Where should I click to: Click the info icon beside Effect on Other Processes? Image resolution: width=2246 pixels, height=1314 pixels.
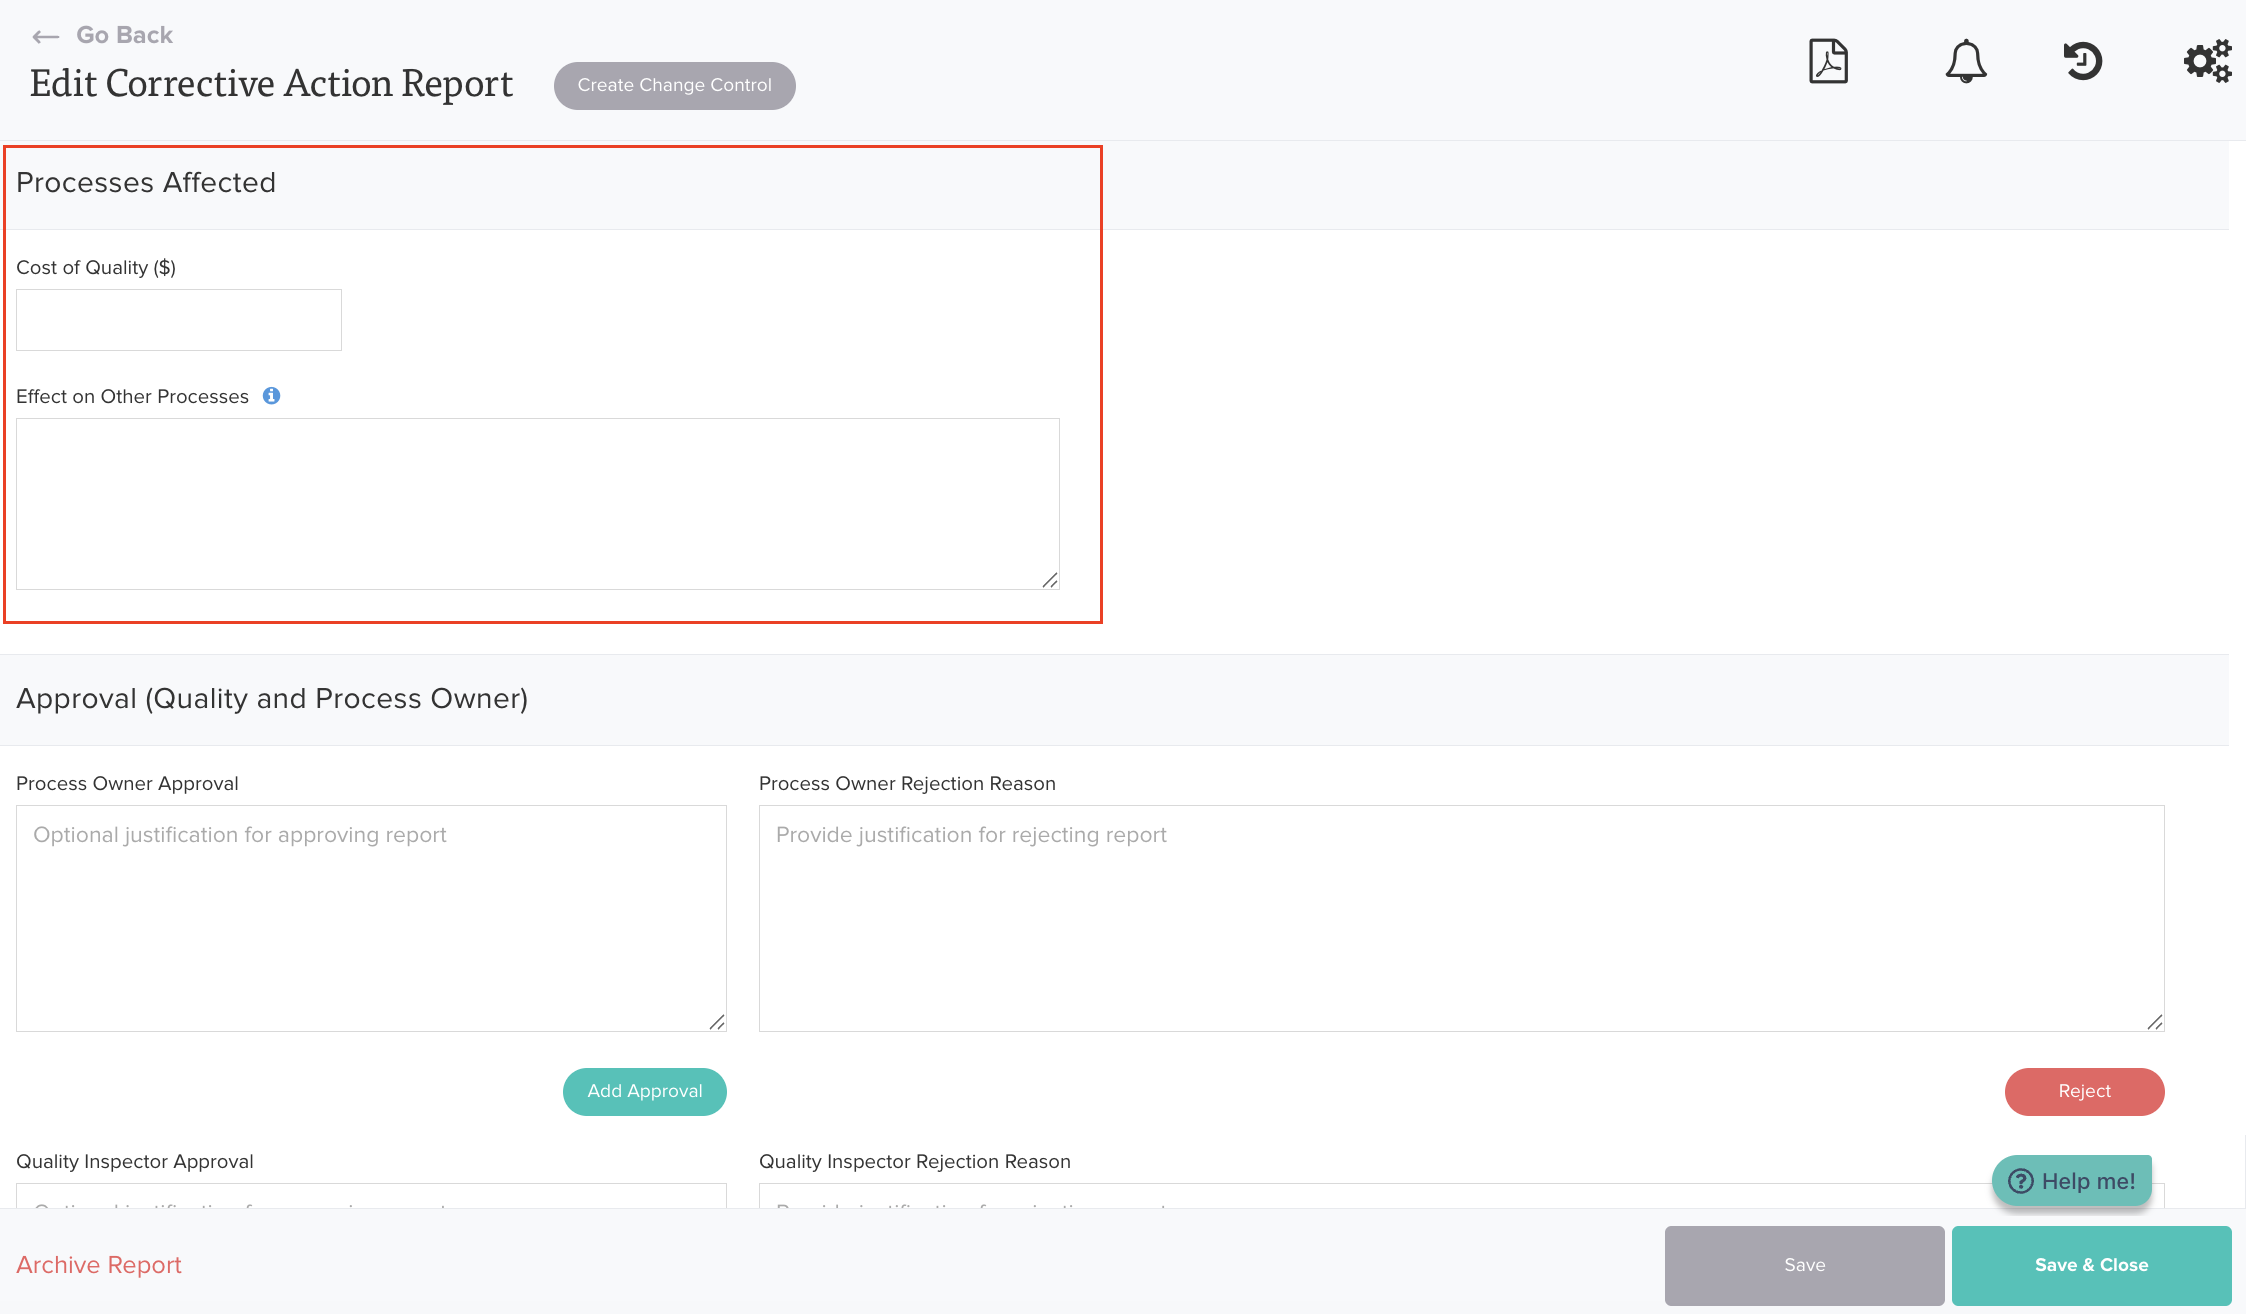[x=271, y=396]
